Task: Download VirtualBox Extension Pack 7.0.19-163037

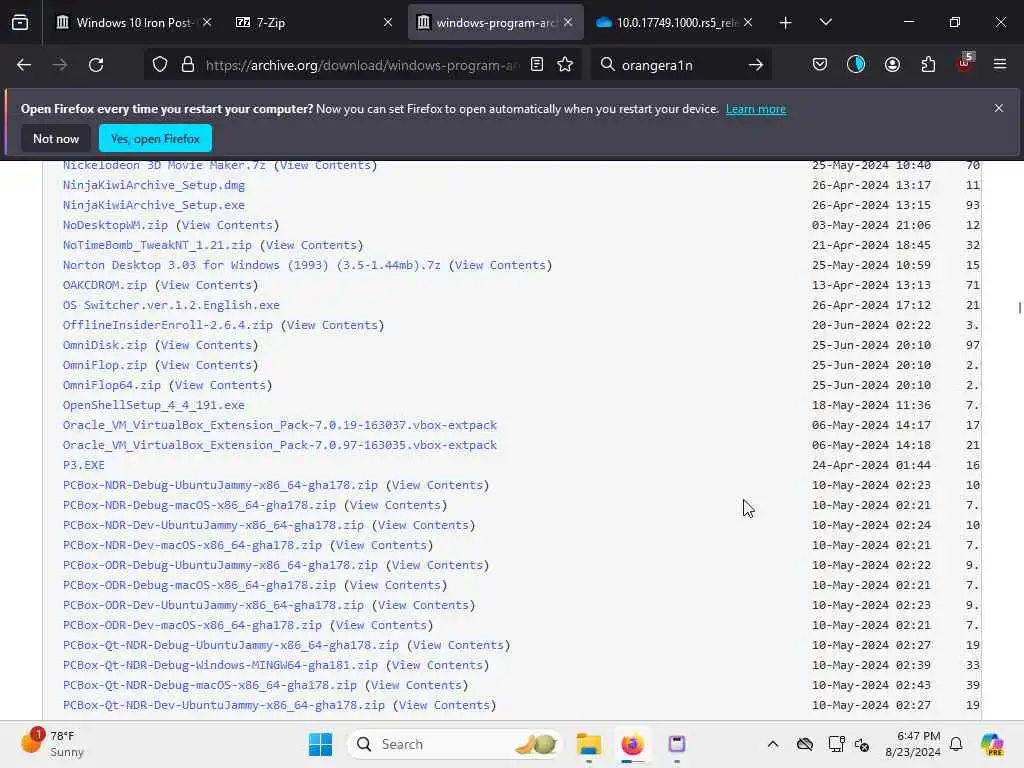Action: 280,425
